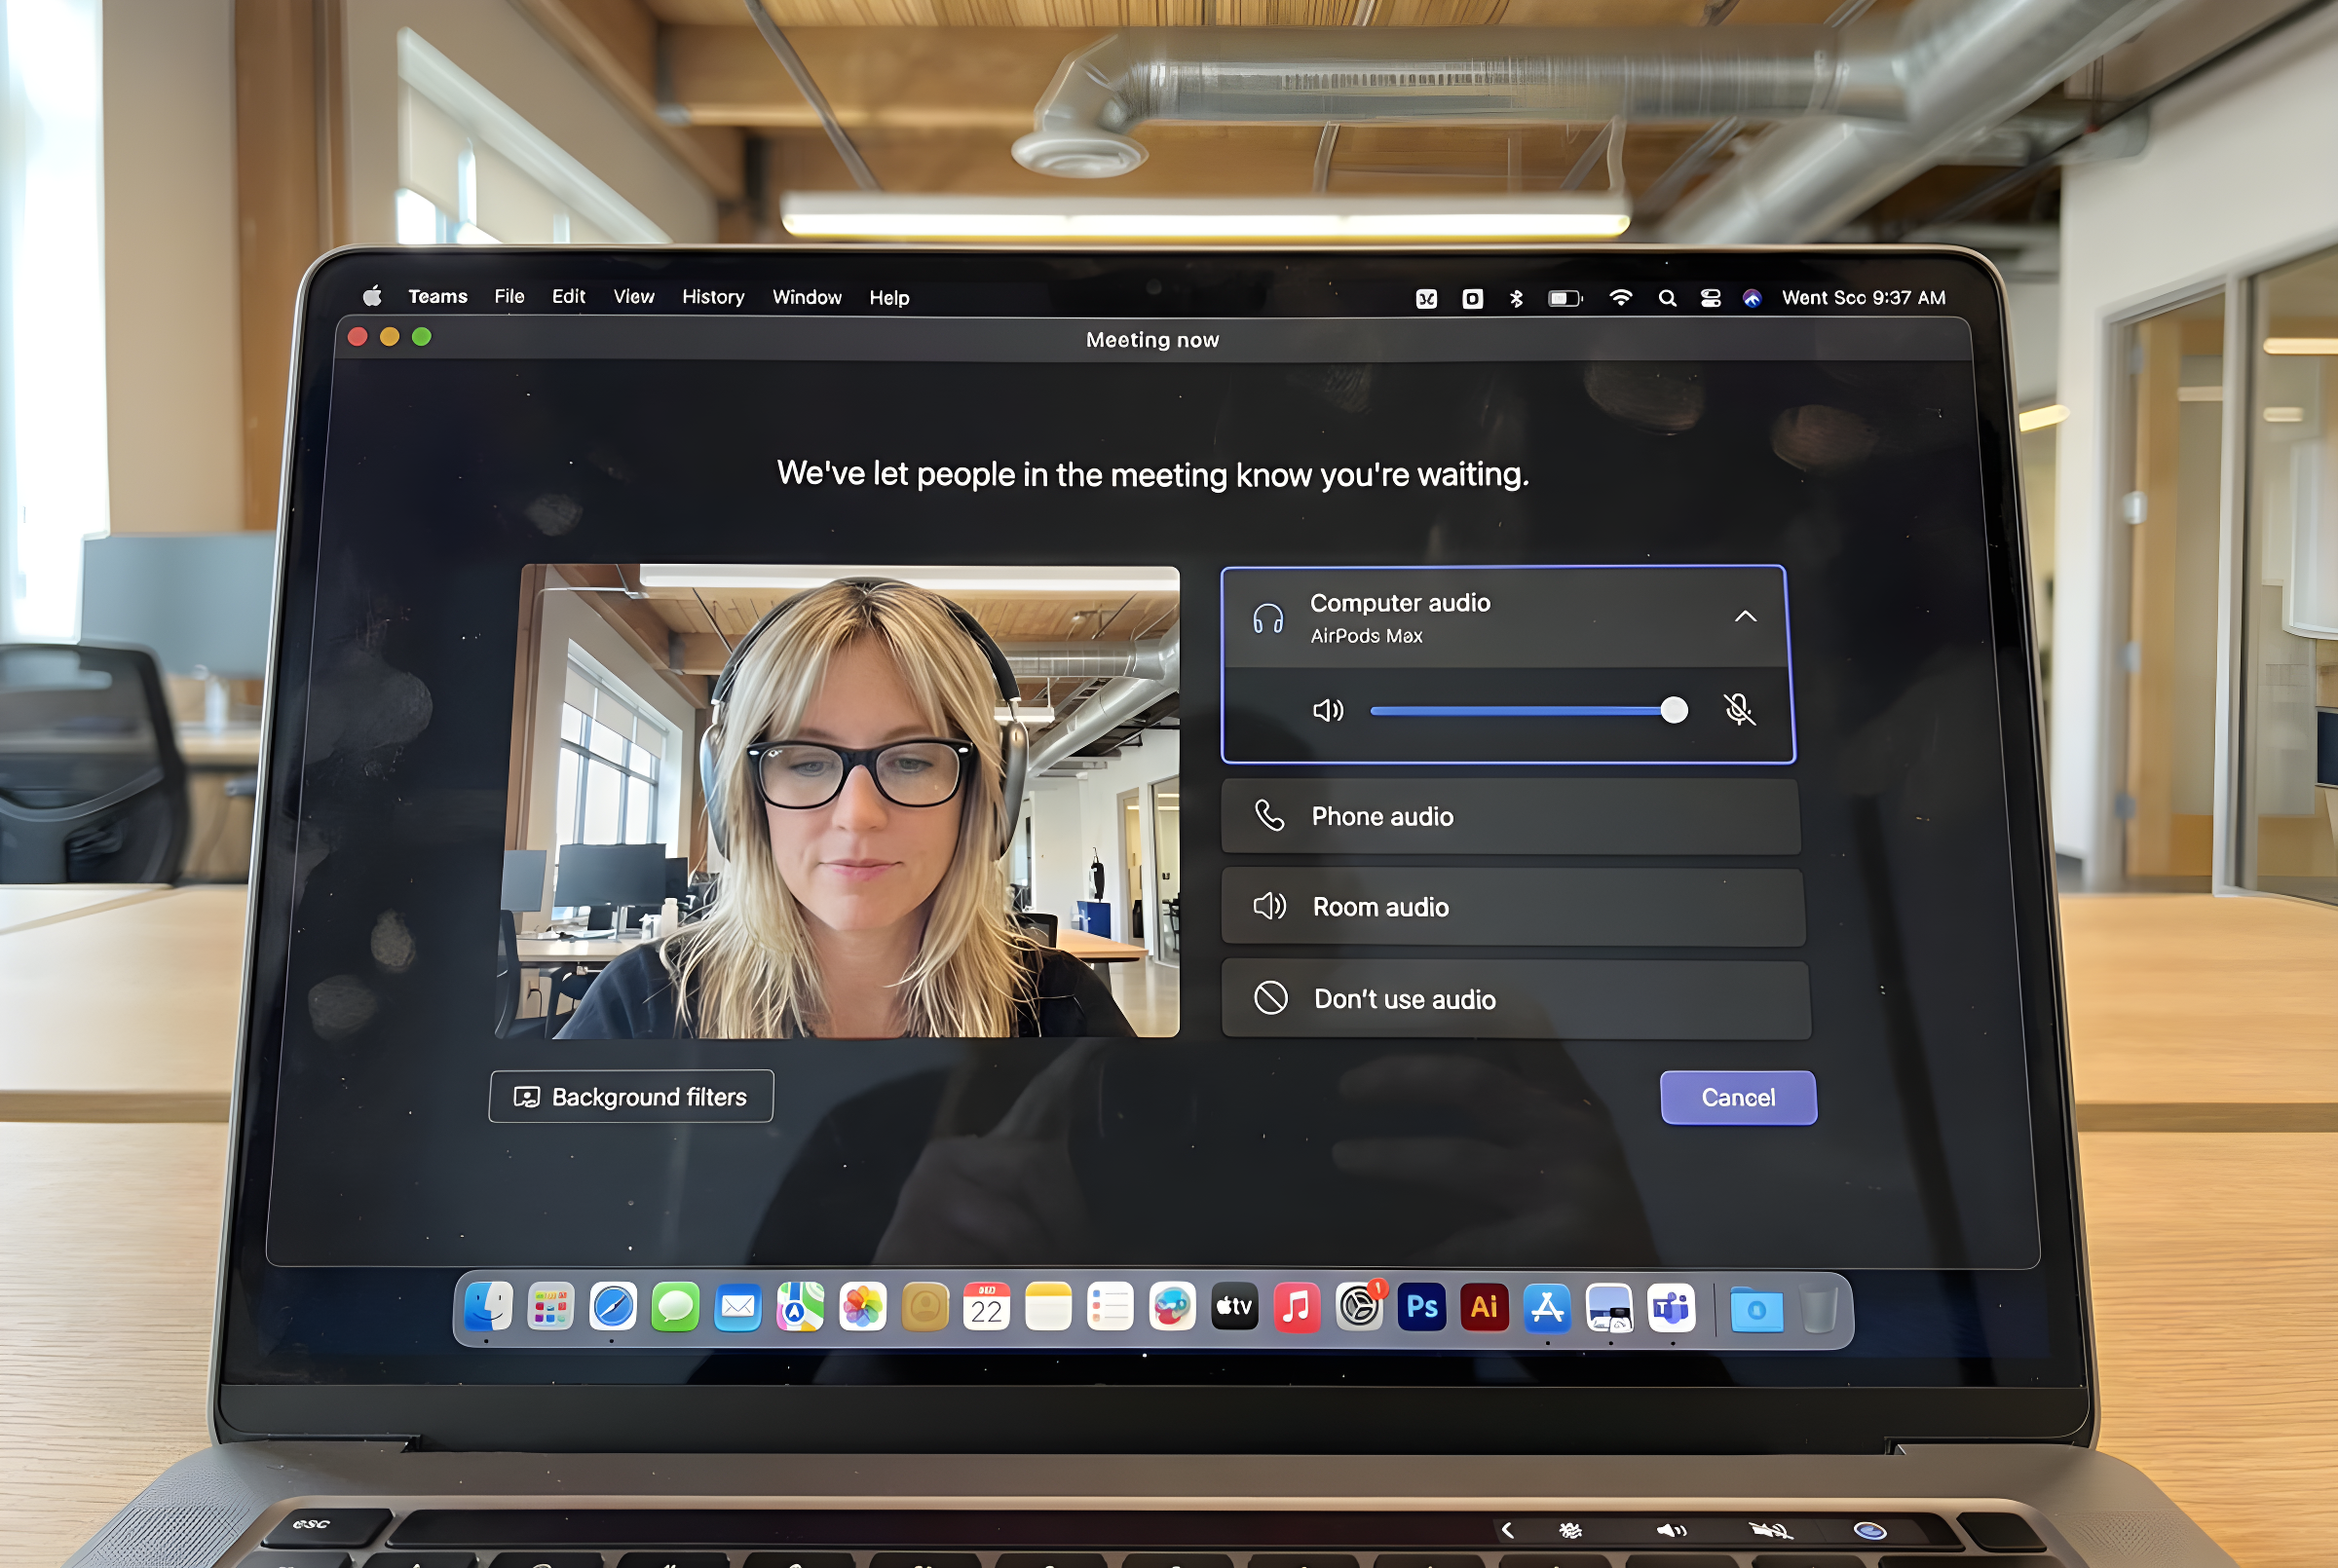The image size is (2338, 1568).
Task: Collapse the Computer audio chevron
Action: click(1745, 617)
